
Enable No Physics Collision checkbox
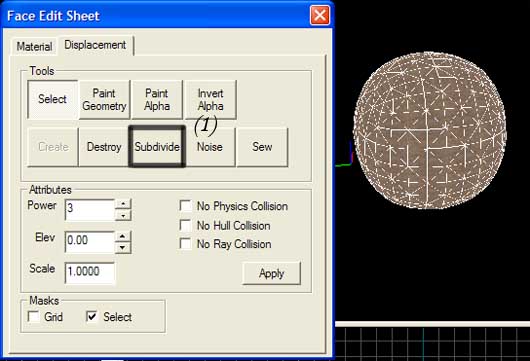click(x=186, y=206)
